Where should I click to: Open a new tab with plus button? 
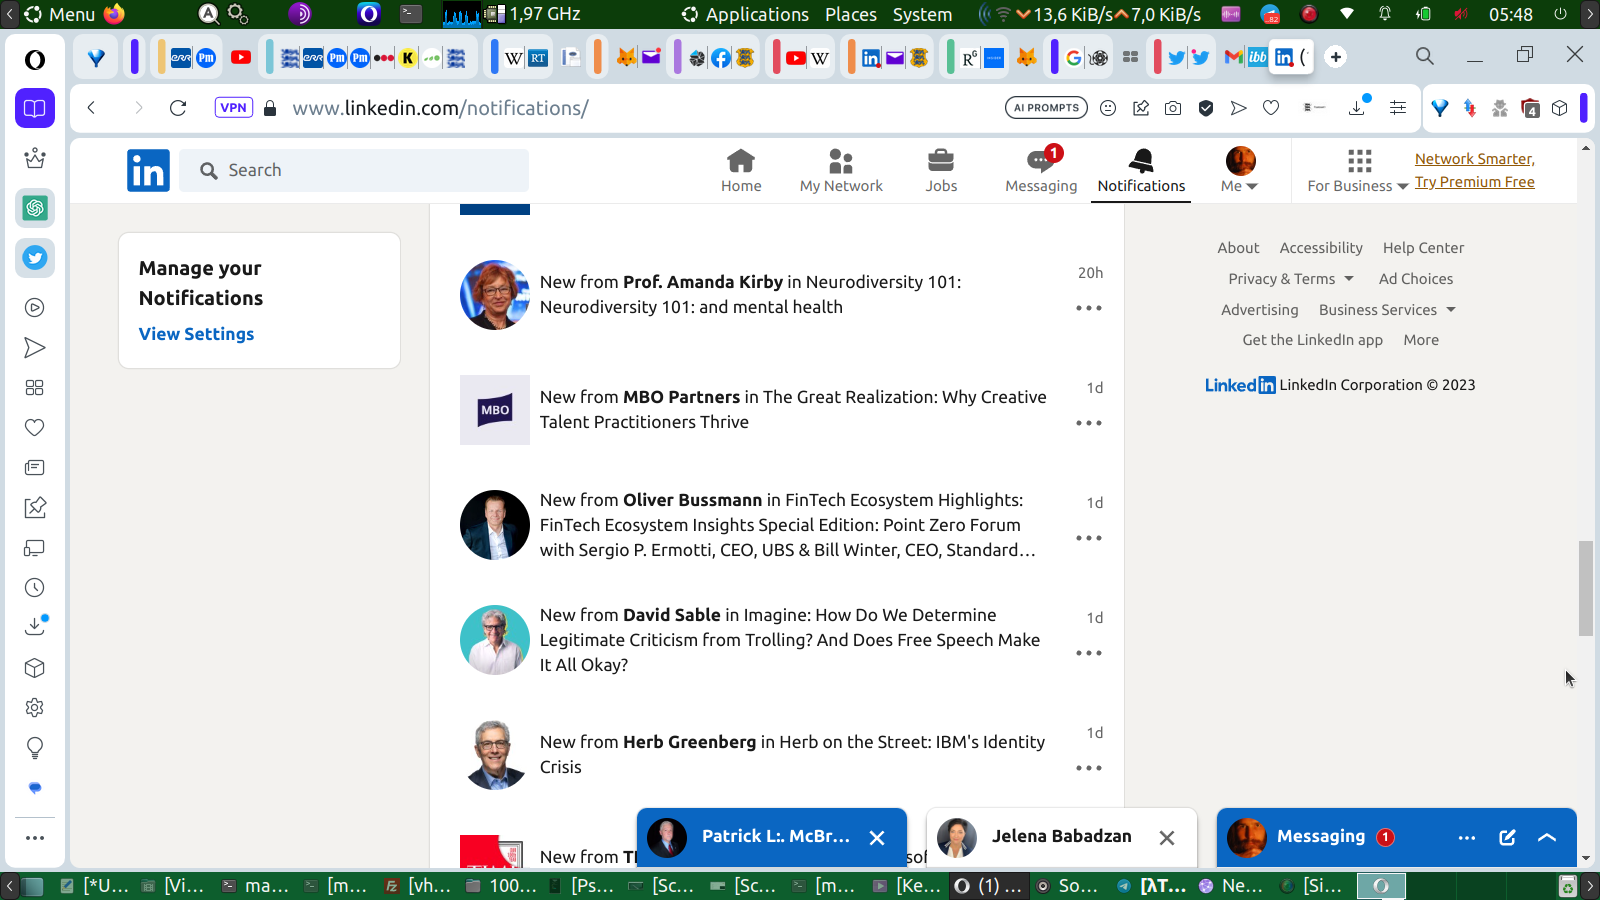tap(1336, 57)
